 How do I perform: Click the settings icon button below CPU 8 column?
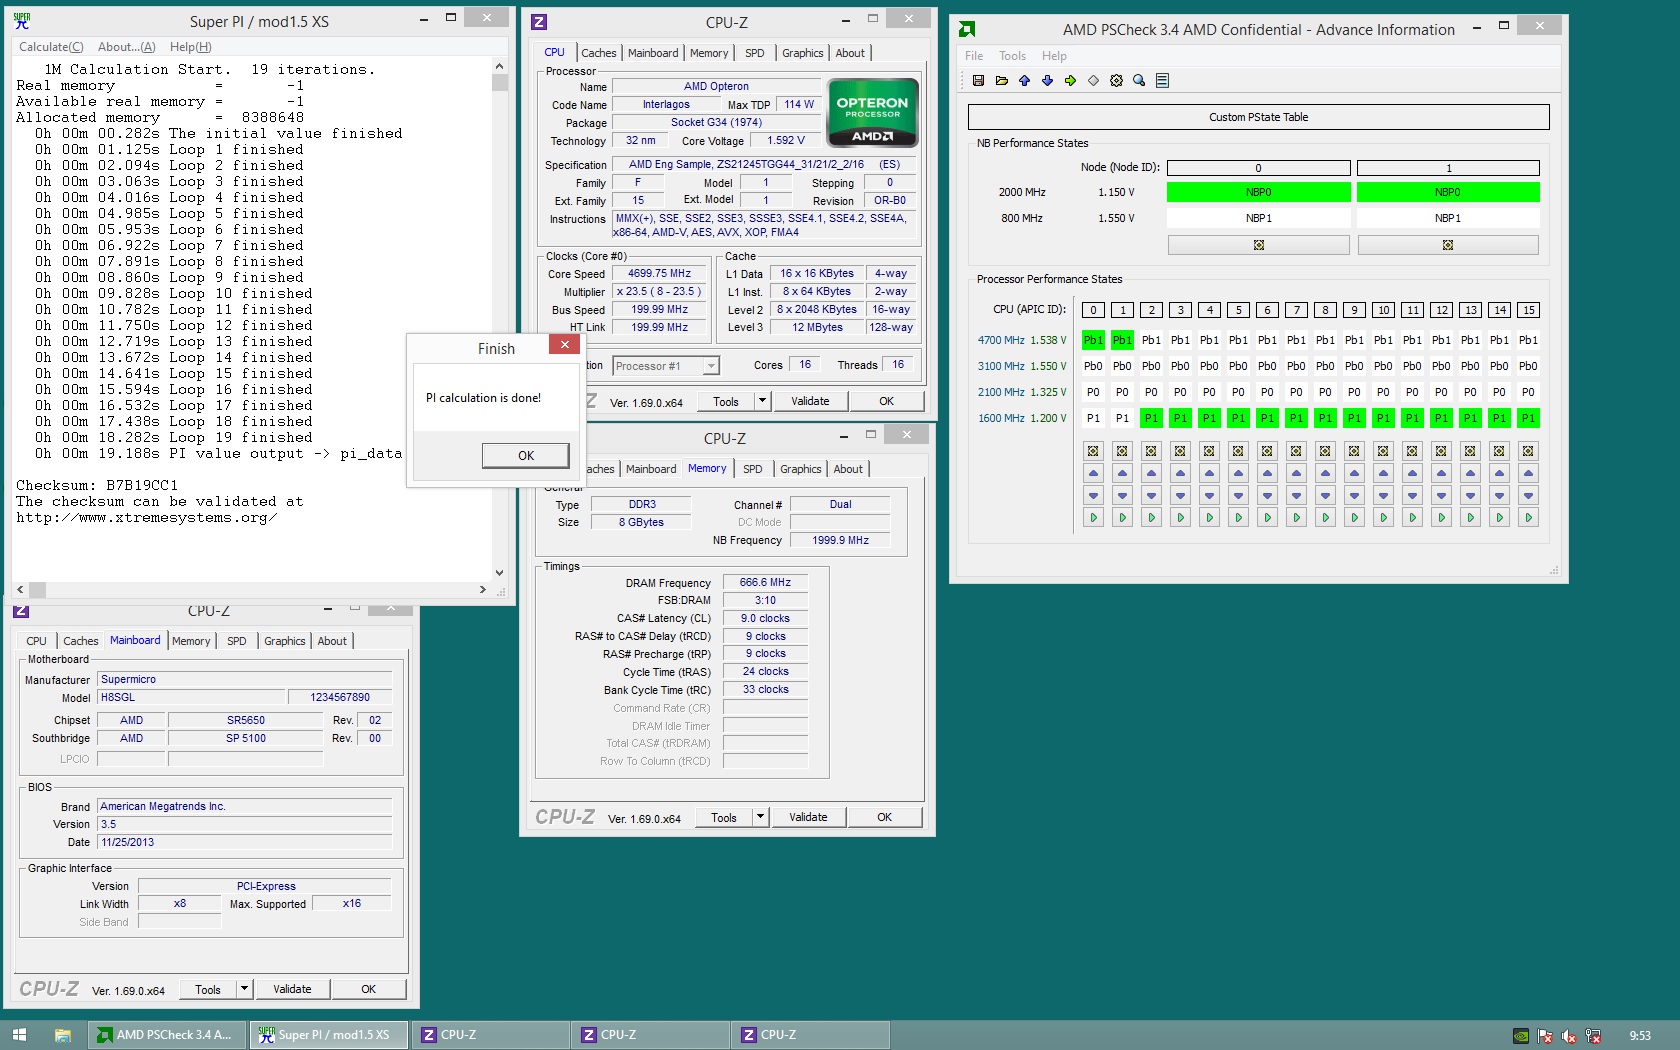pyautogui.click(x=1325, y=451)
